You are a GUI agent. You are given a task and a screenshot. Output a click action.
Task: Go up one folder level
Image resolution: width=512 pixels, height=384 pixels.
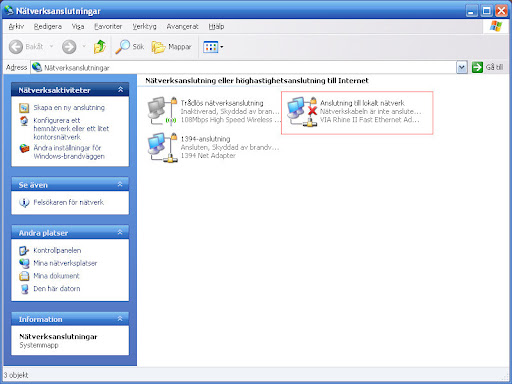tap(99, 47)
